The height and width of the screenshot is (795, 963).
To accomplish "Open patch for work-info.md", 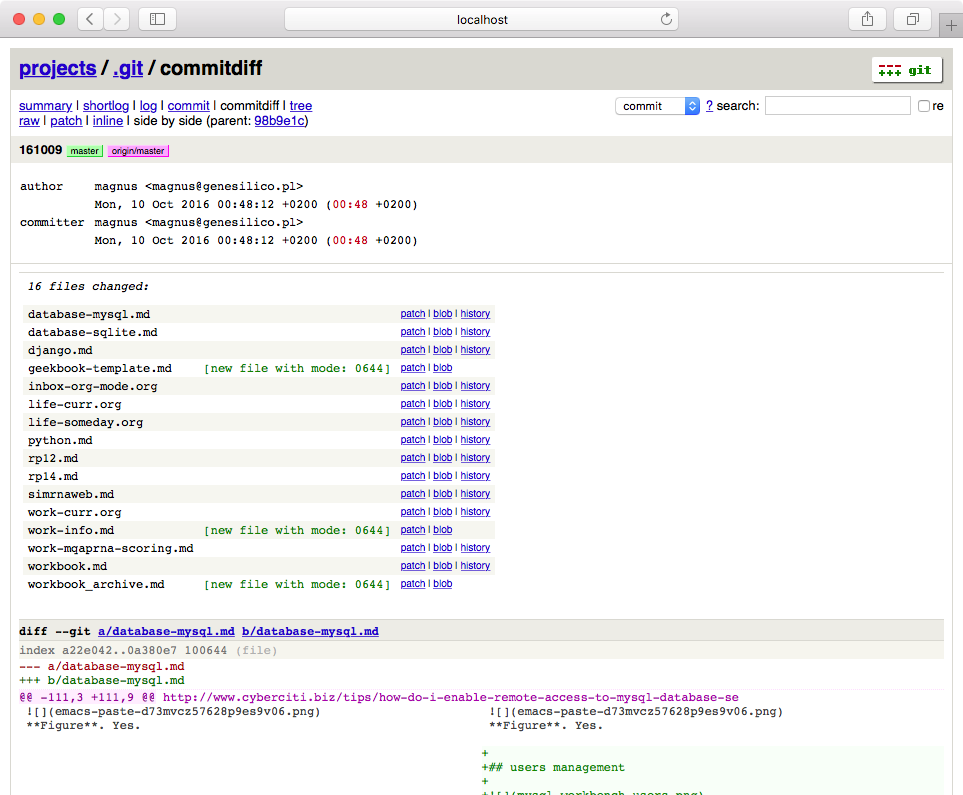I will pyautogui.click(x=413, y=530).
